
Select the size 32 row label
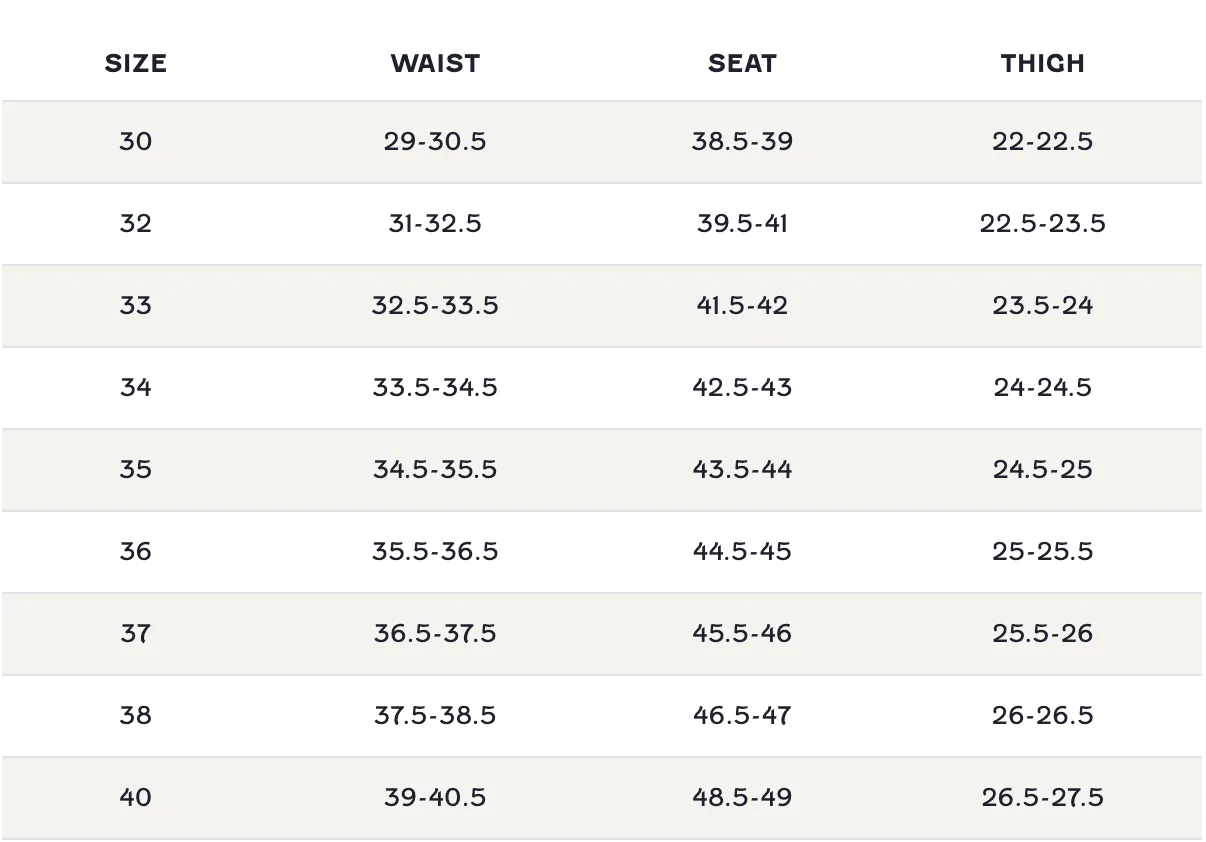[135, 223]
